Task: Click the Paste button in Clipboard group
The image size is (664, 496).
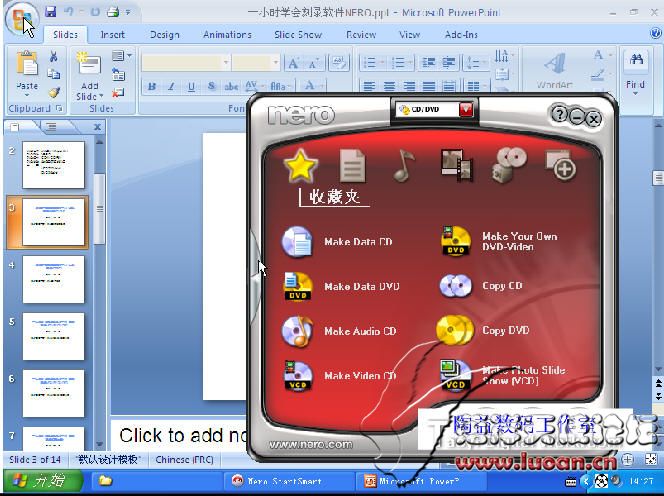Action: (27, 72)
